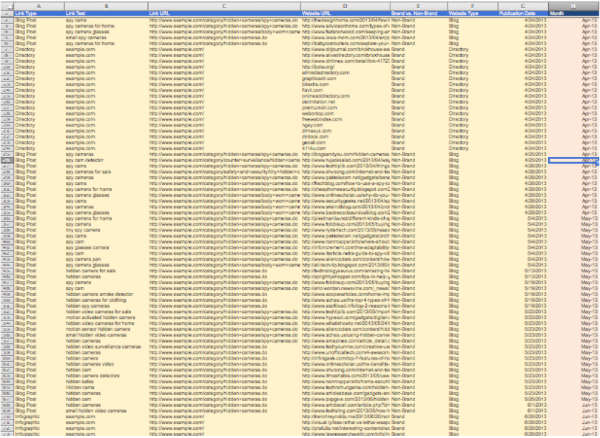Select column B header
The height and width of the screenshot is (438, 600).
(106, 6)
